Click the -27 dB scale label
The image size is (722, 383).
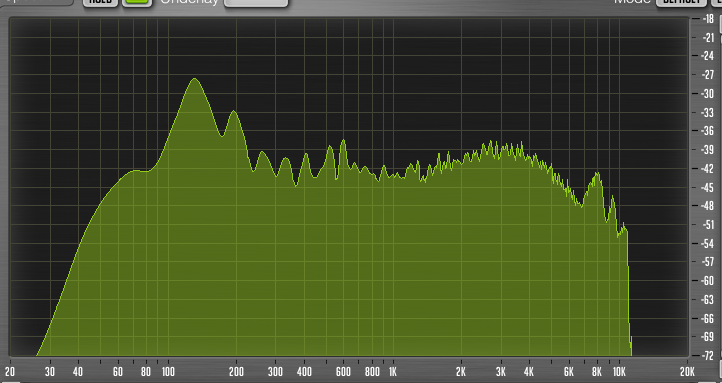pyautogui.click(x=708, y=75)
